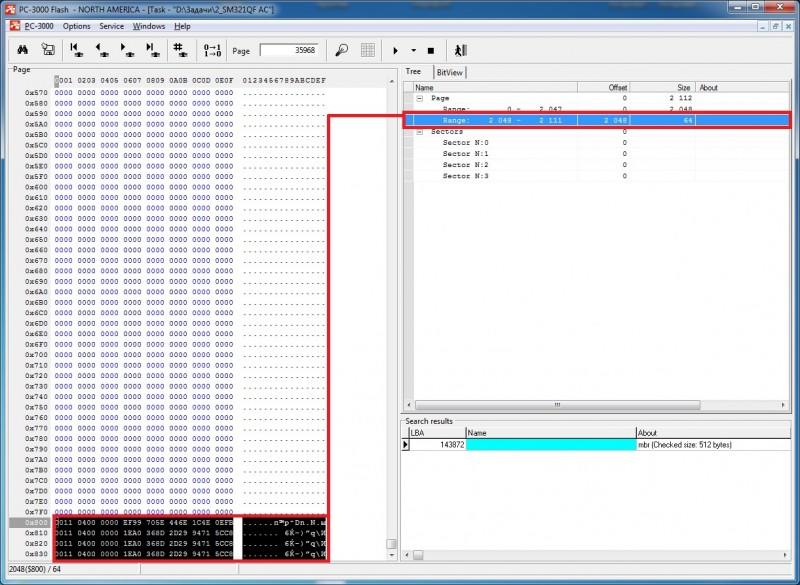Image resolution: width=800 pixels, height=585 pixels.
Task: Click the grid view icon in the toolbar
Action: pos(367,50)
